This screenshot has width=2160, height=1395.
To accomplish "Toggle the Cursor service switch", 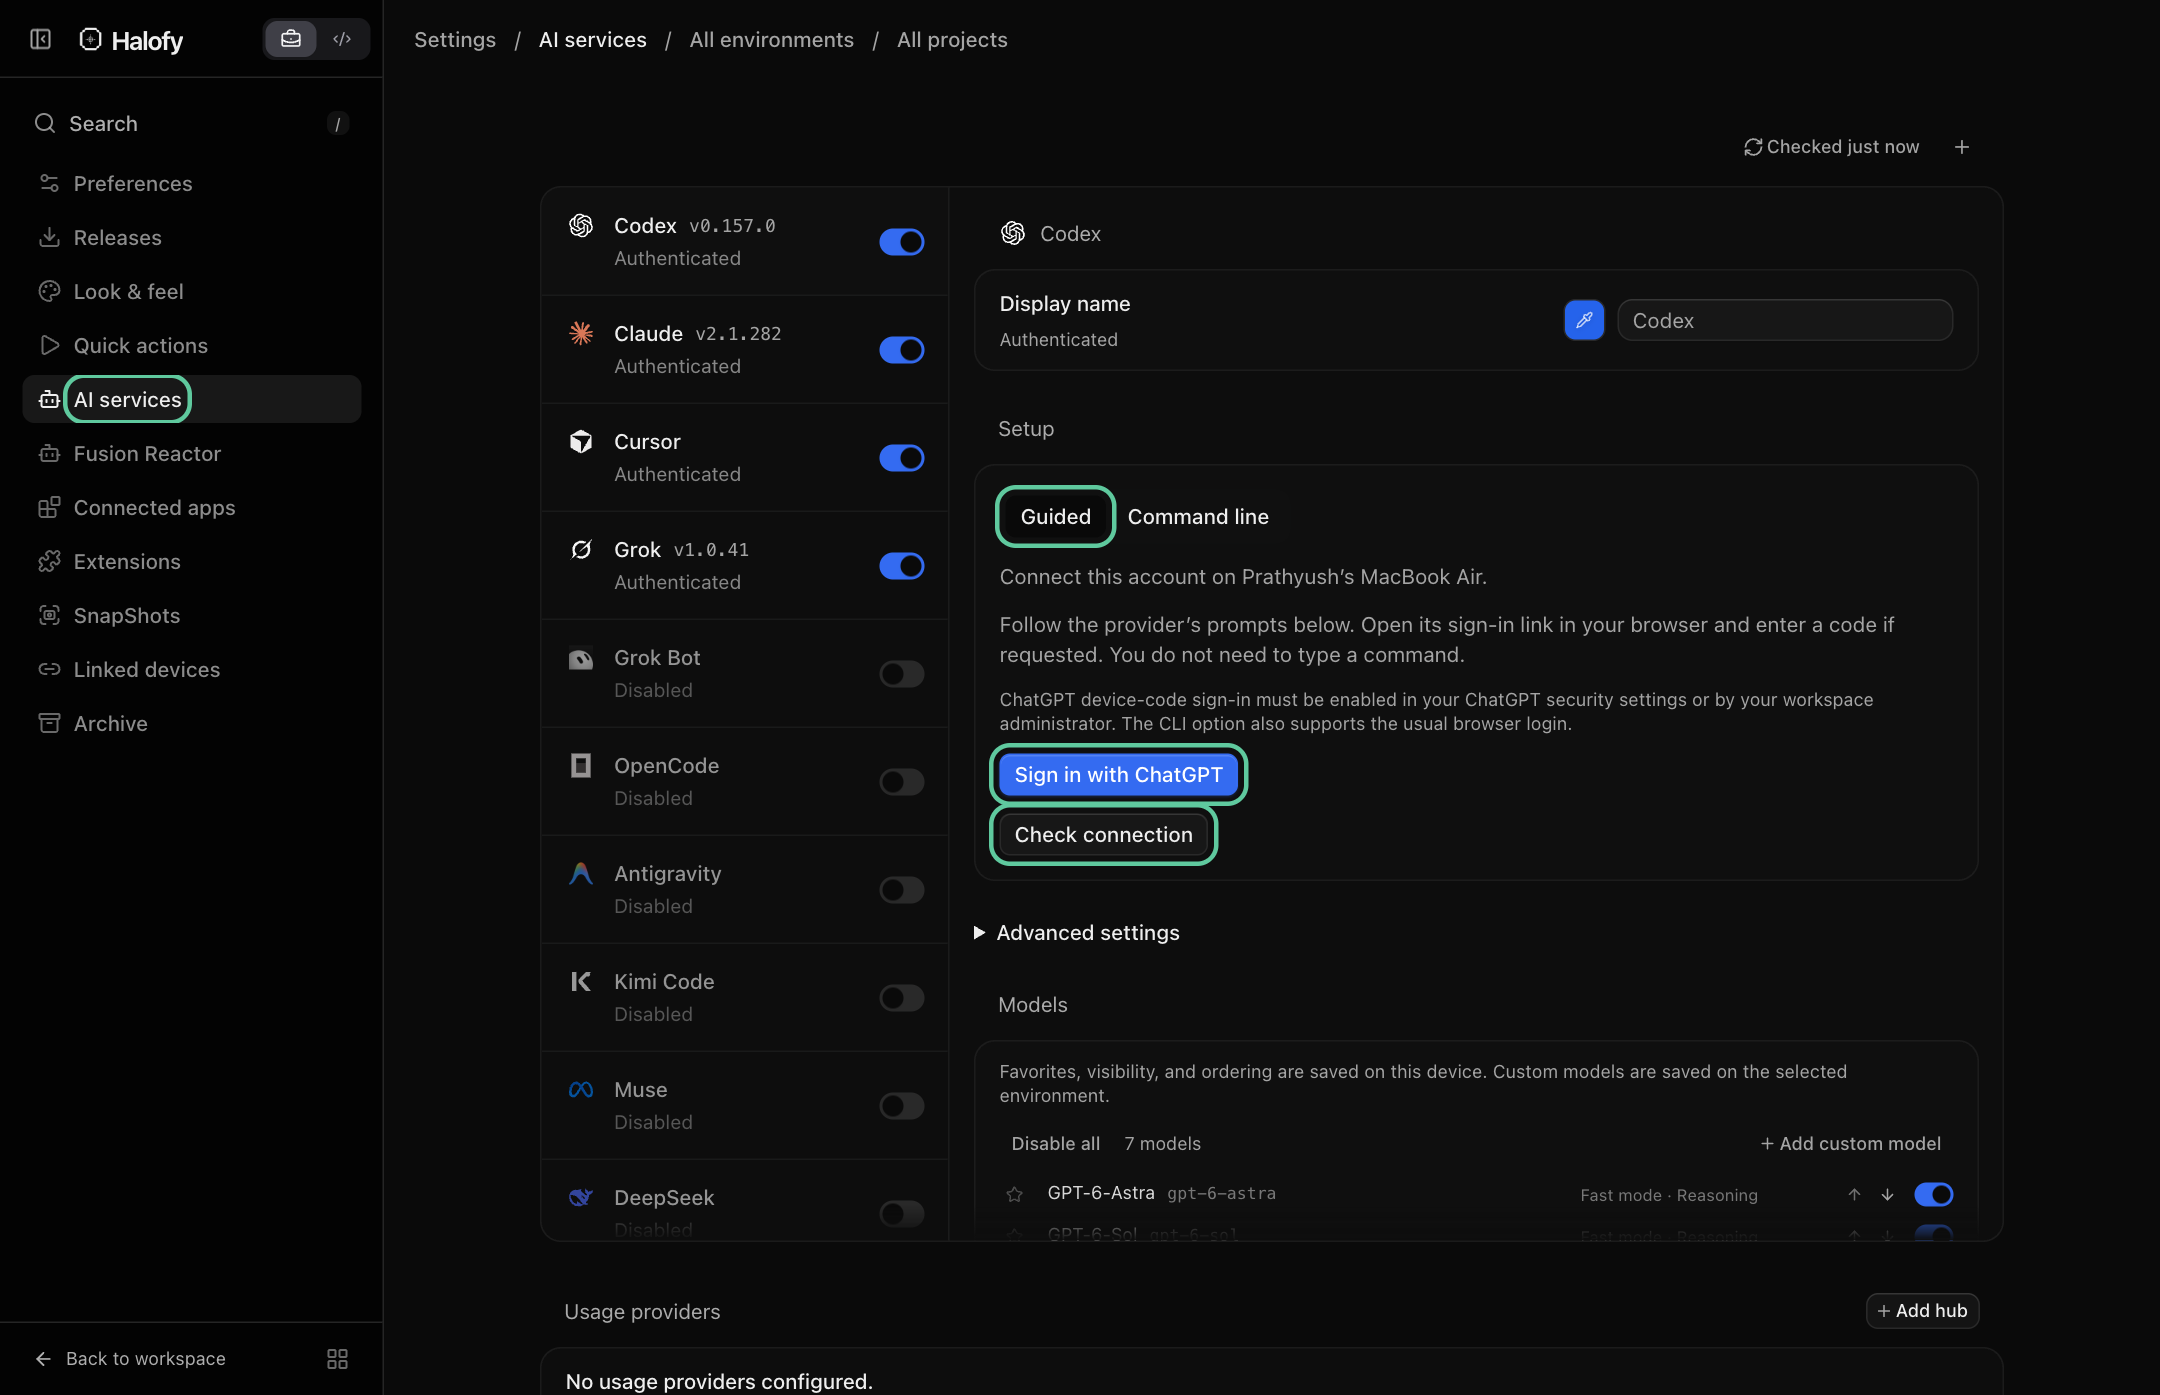I will (x=901, y=458).
